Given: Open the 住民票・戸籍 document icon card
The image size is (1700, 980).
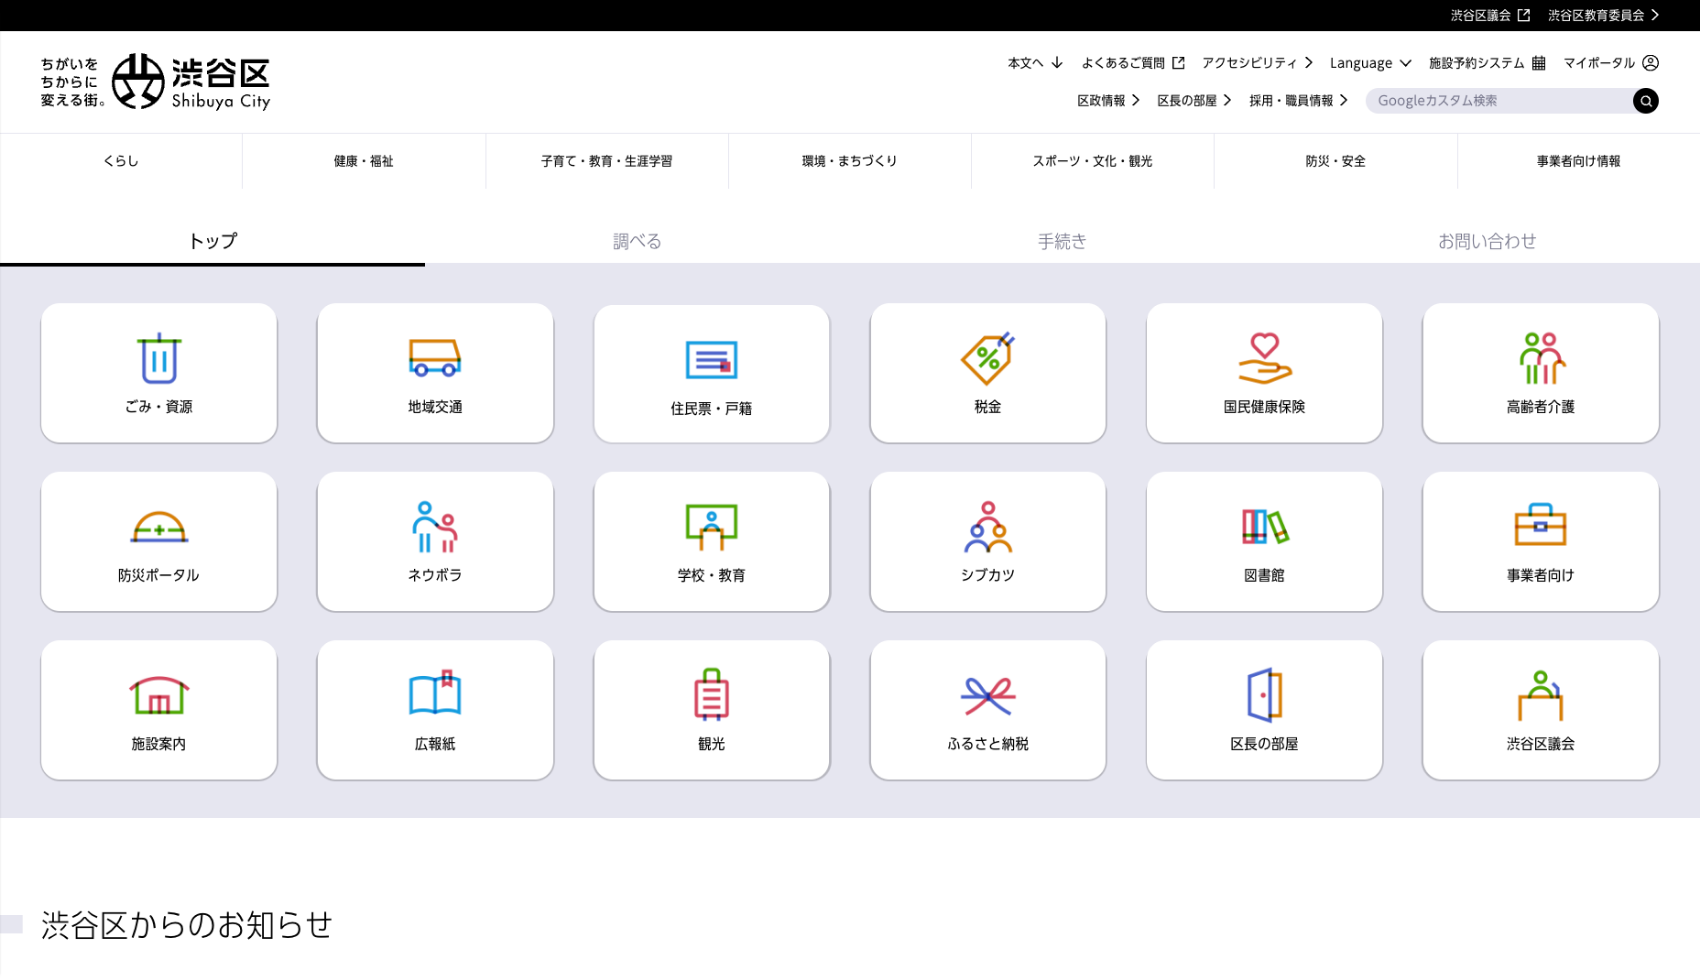Looking at the screenshot, I should pyautogui.click(x=711, y=374).
